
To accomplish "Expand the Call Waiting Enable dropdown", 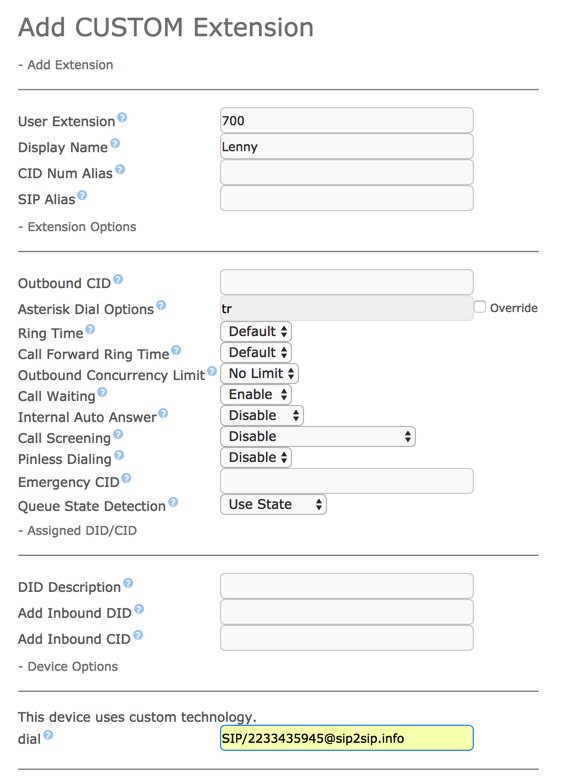I will 256,394.
